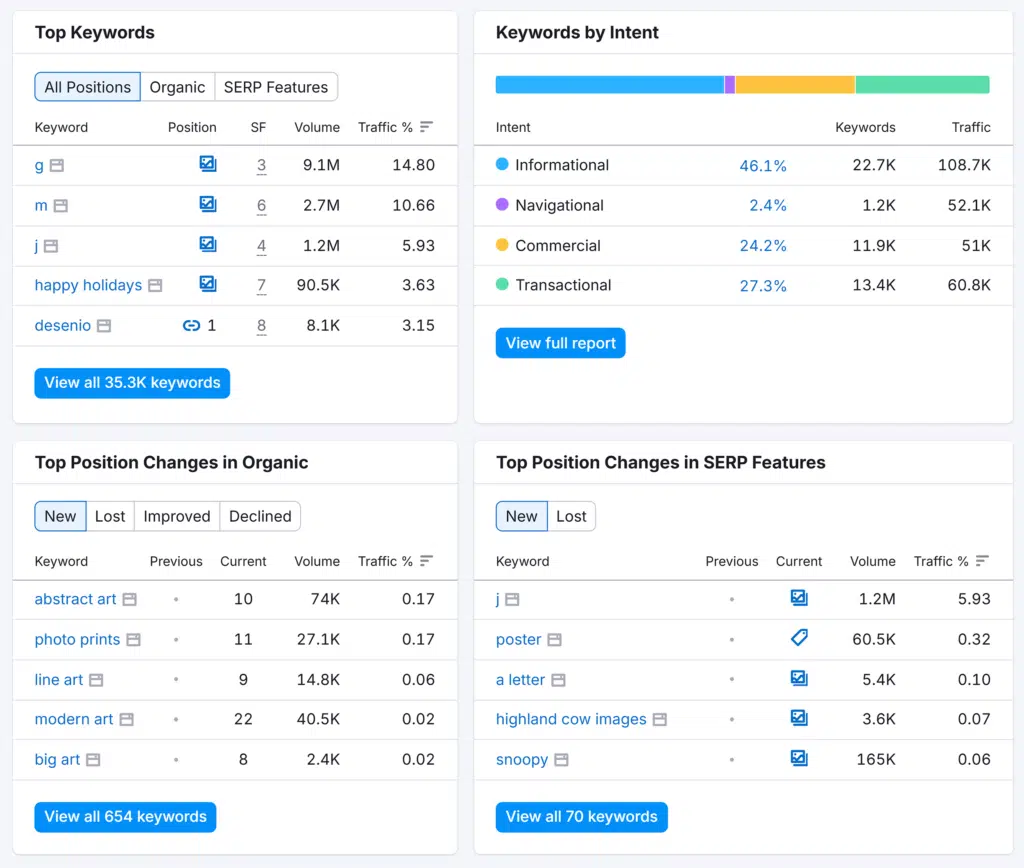Click the image pack icon for 'snoopy'
Screen dimensions: 1024x868
pos(799,758)
